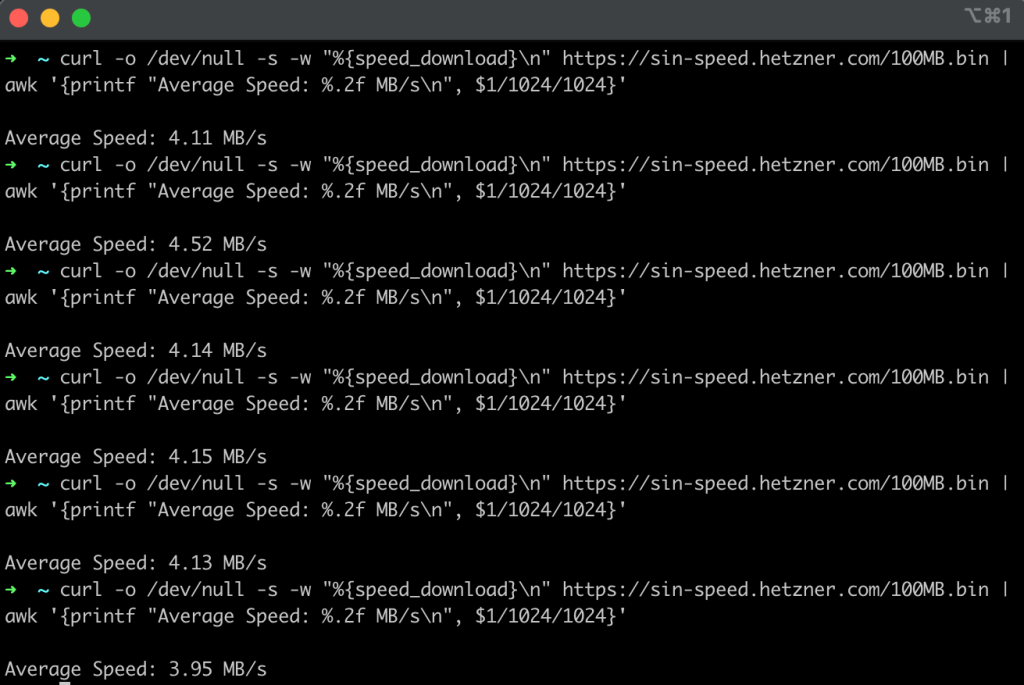Viewport: 1024px width, 685px height.
Task: Select the Average Speed: 4.13 MB/s line
Action: 136,563
